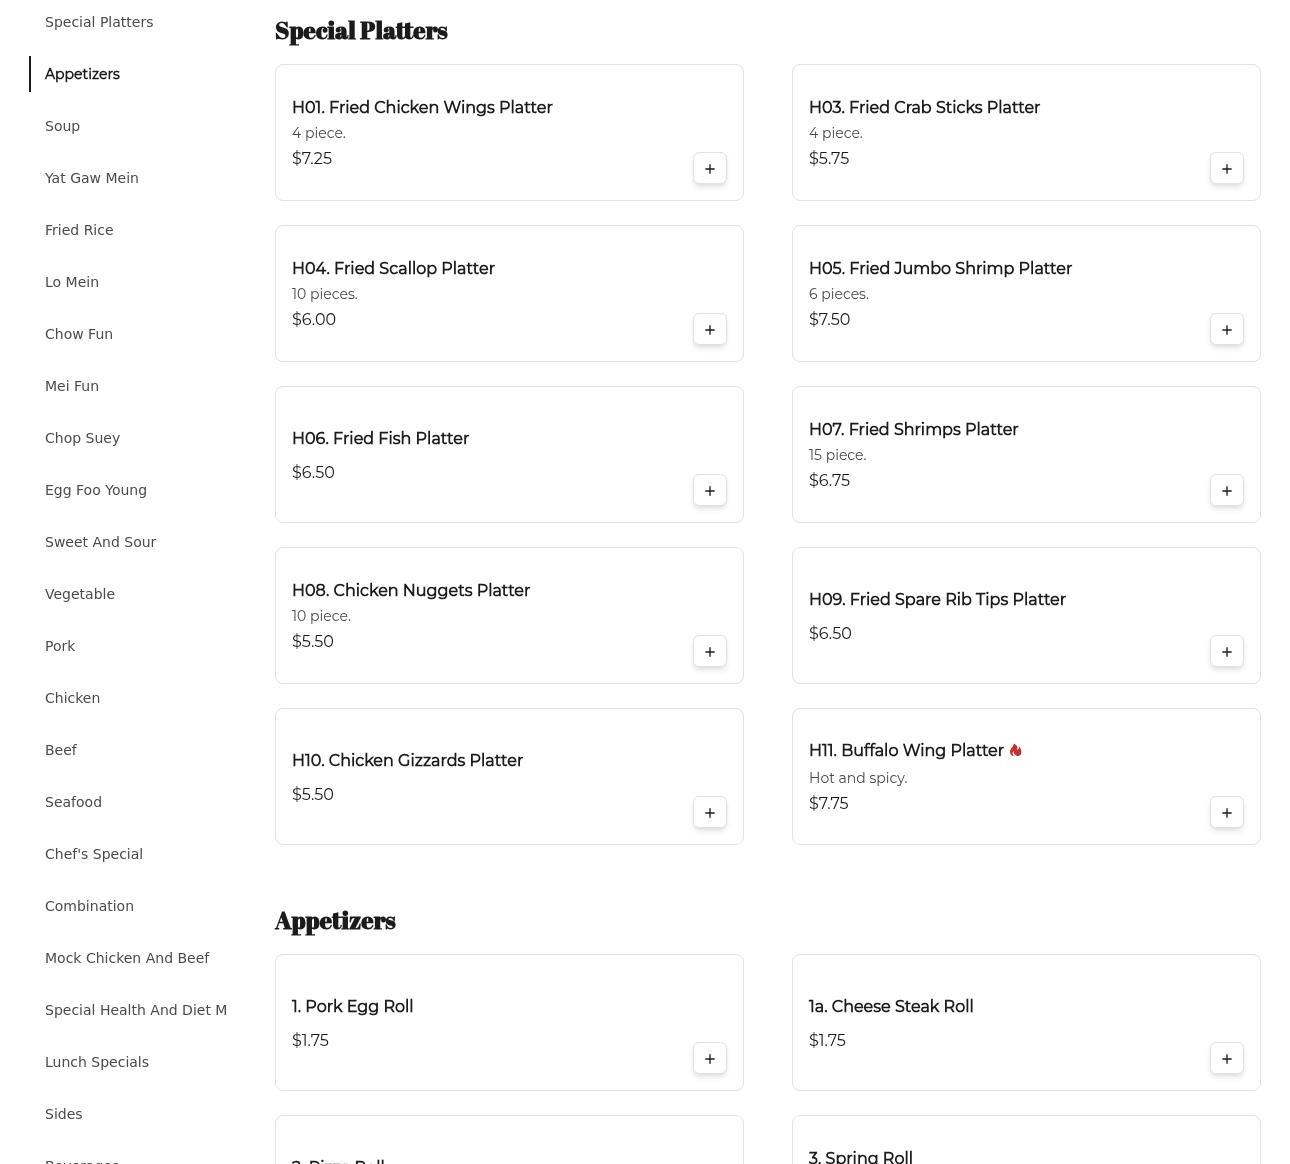
Task: Add H09 Fried Spare Rib Tips Platter
Action: tap(1227, 652)
